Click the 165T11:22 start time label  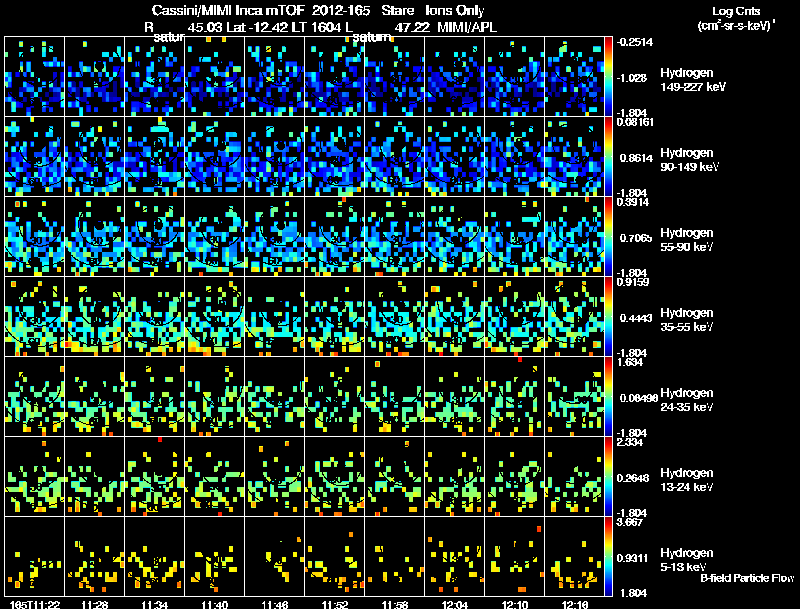[x=35, y=604]
